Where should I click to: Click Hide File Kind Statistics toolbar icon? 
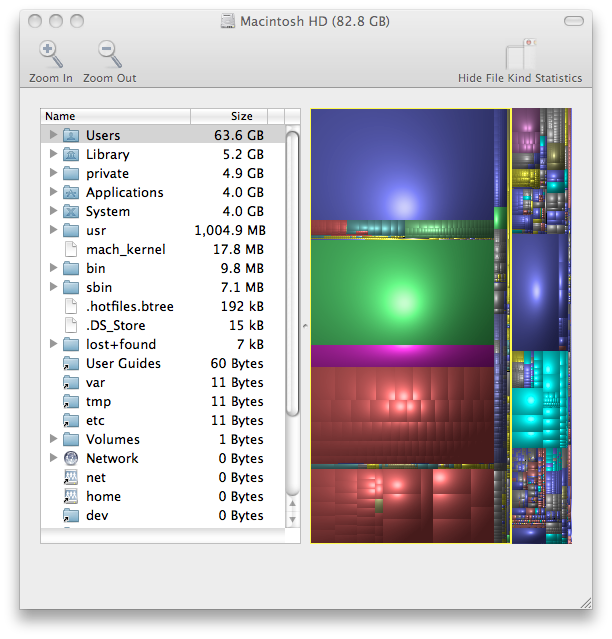click(520, 54)
